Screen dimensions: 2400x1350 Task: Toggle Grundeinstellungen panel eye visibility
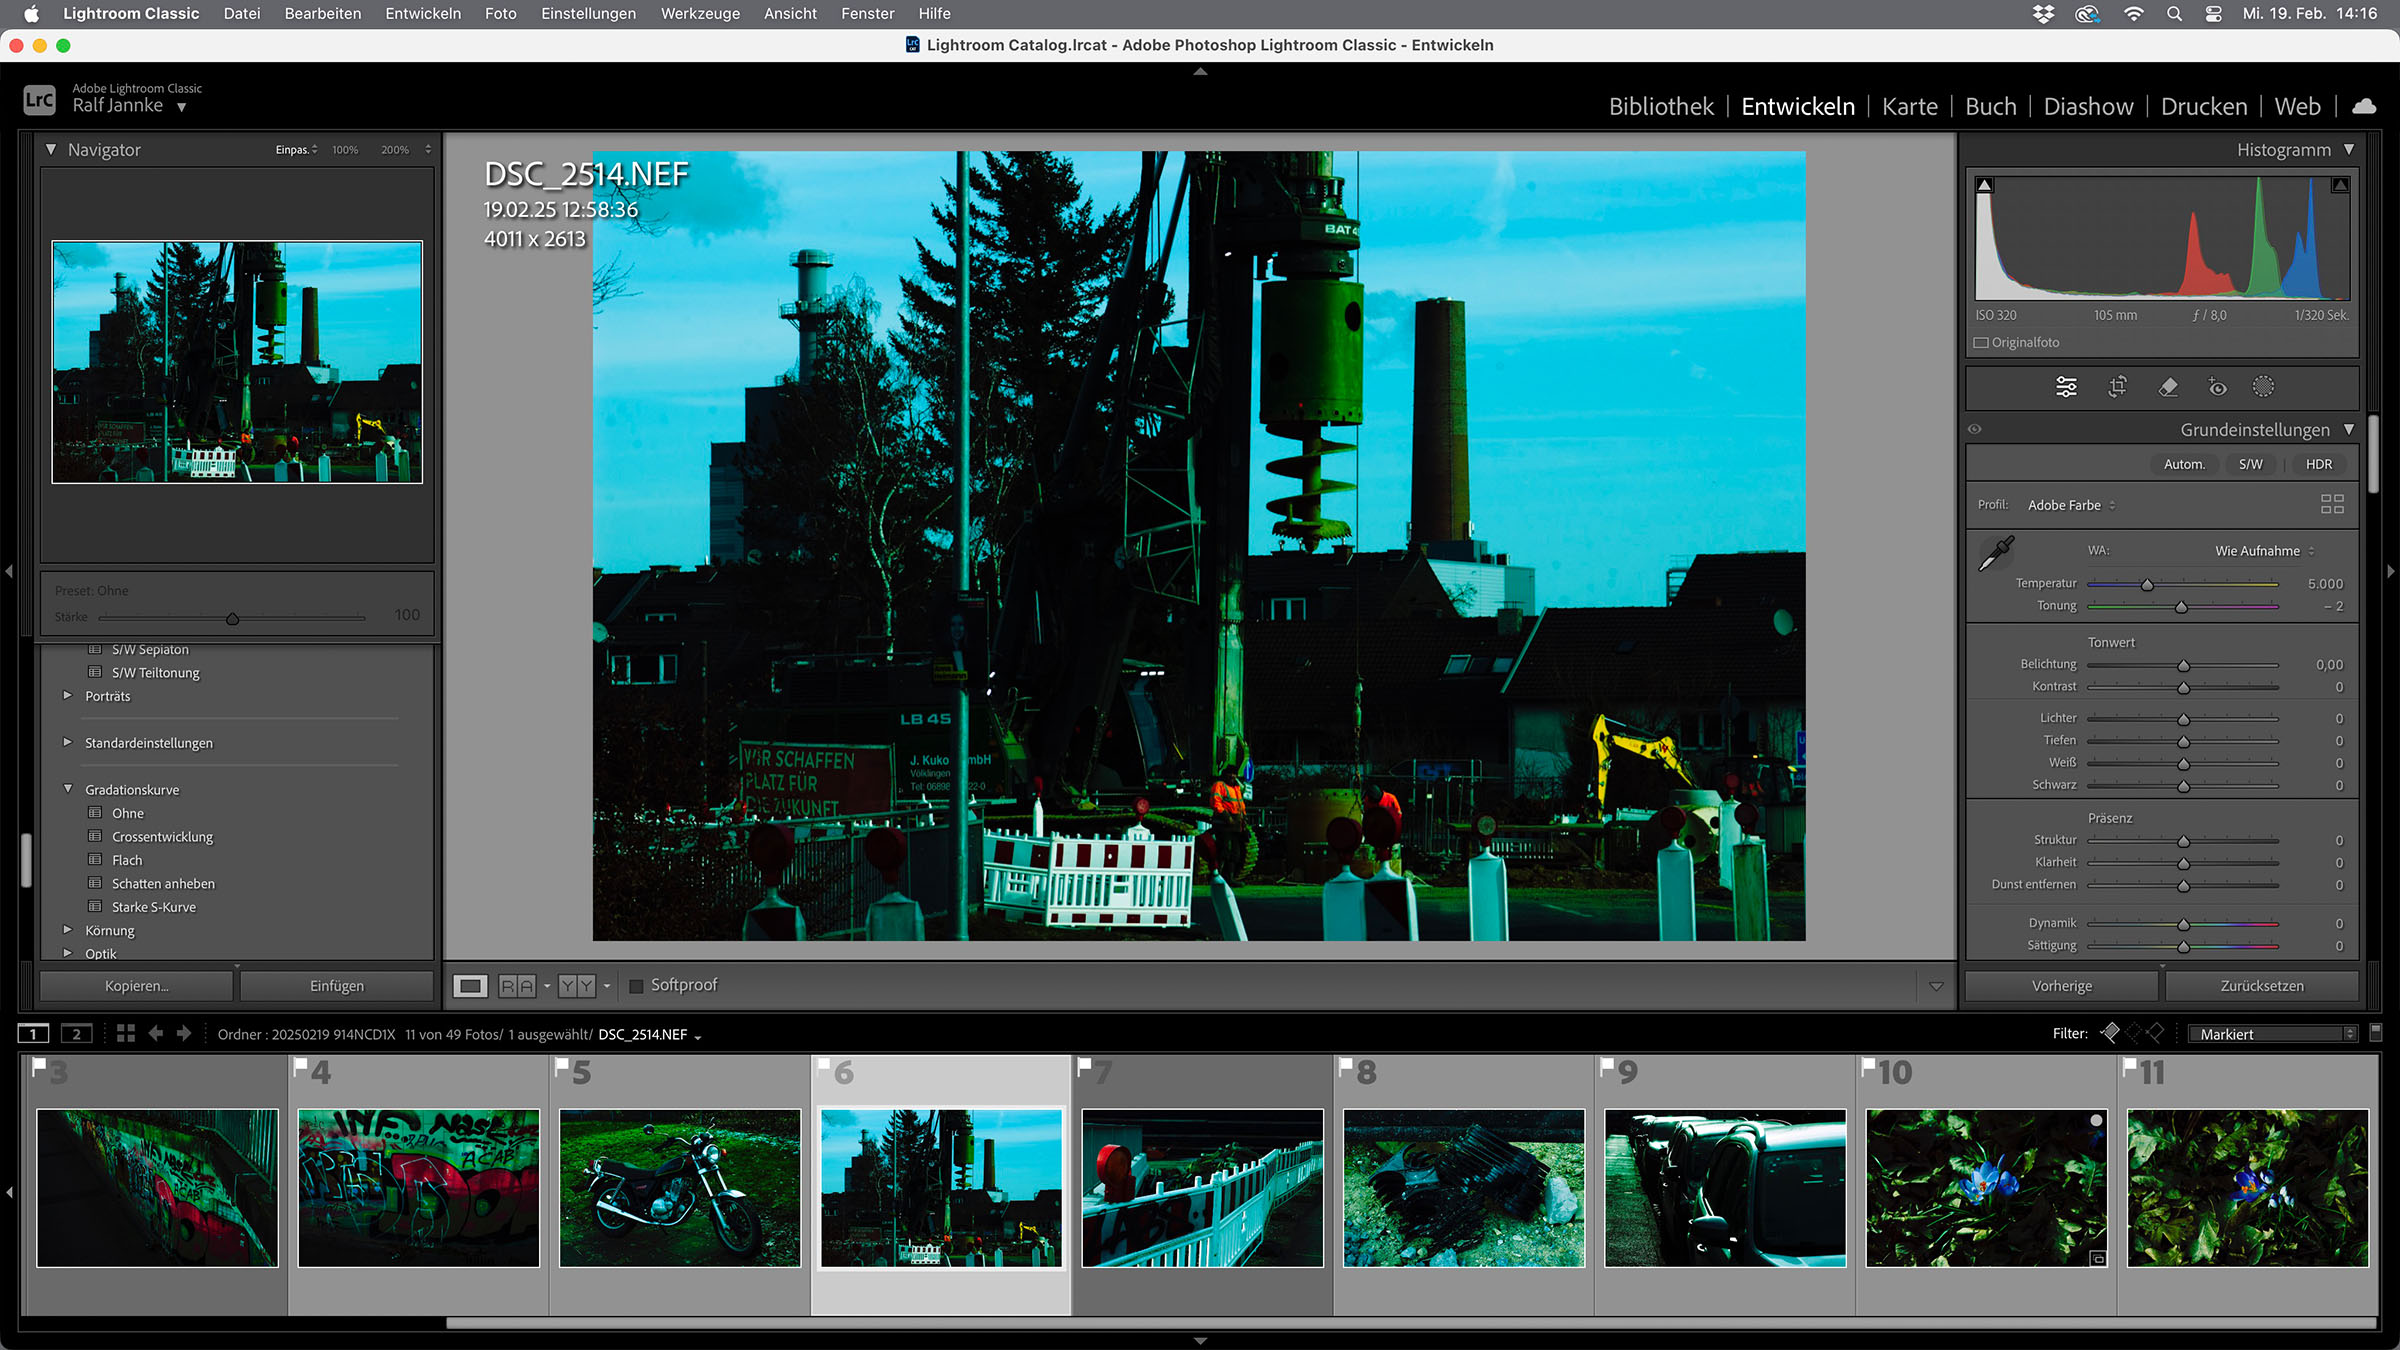(x=1975, y=429)
